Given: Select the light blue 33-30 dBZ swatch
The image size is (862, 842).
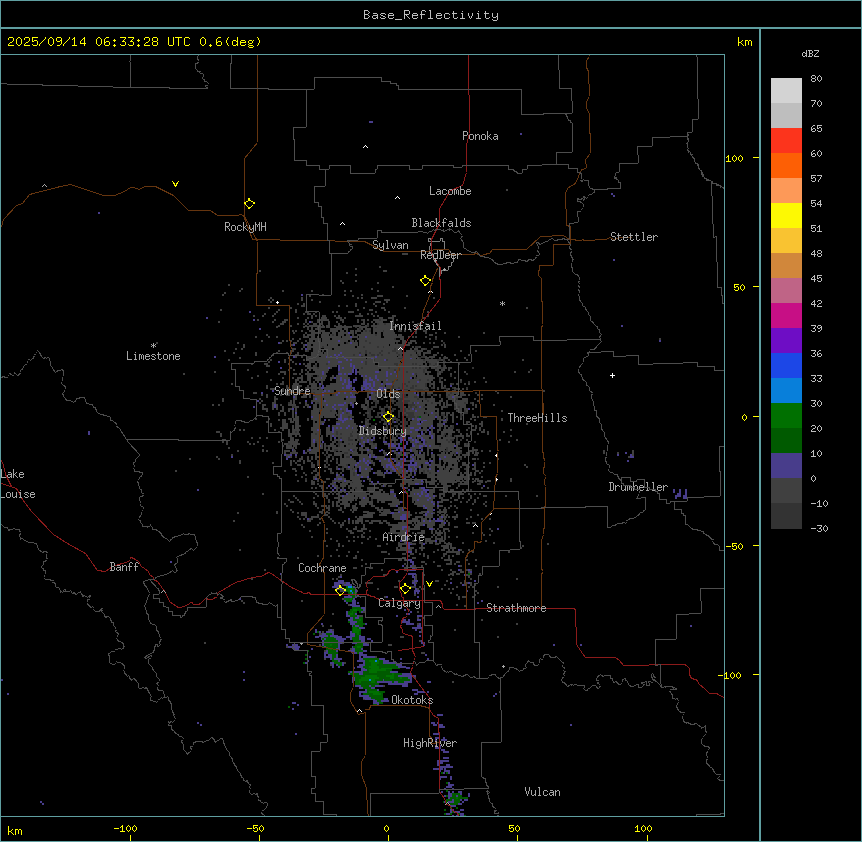Looking at the screenshot, I should coord(786,391).
